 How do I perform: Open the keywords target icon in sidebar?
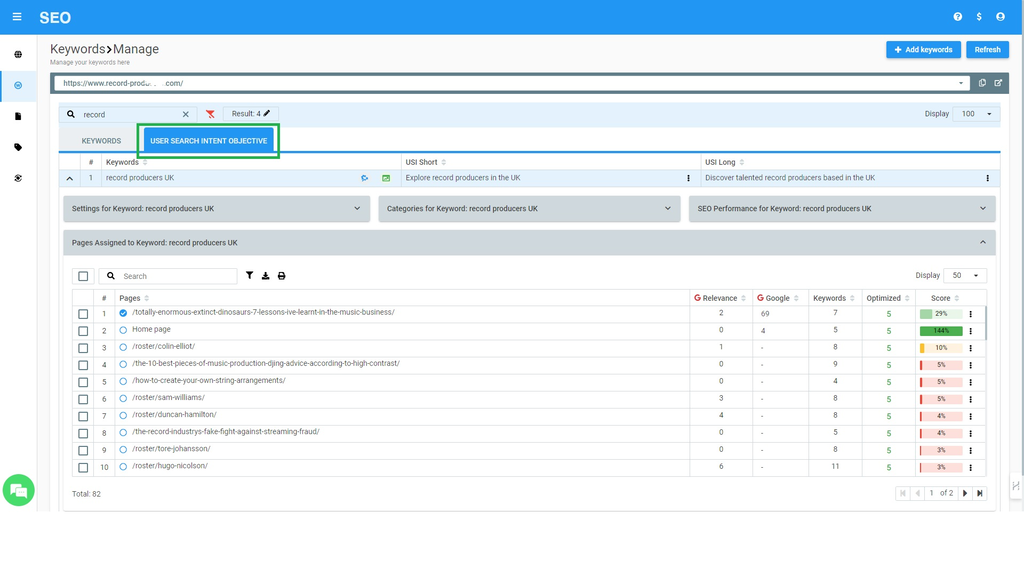point(18,86)
